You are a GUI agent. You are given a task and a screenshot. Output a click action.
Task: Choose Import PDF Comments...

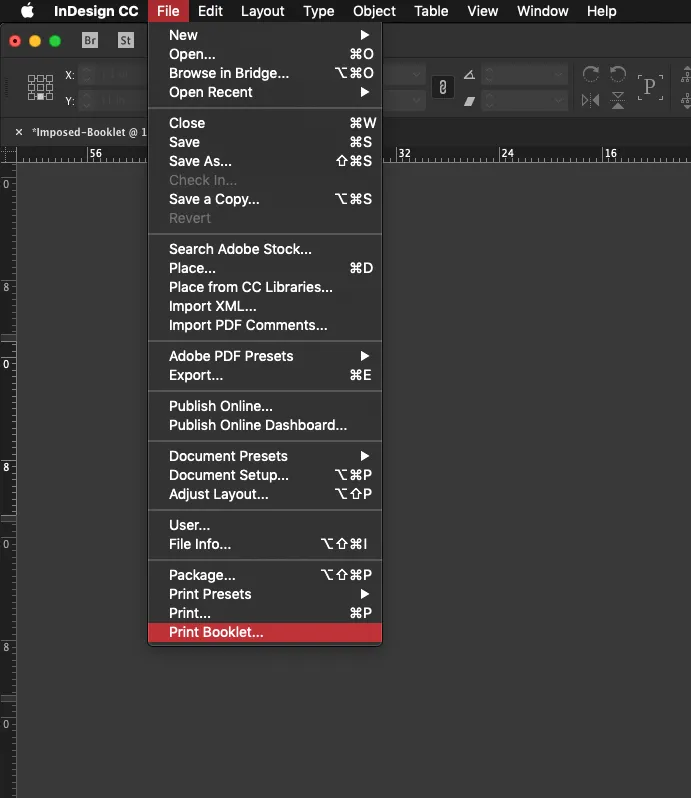(265, 325)
